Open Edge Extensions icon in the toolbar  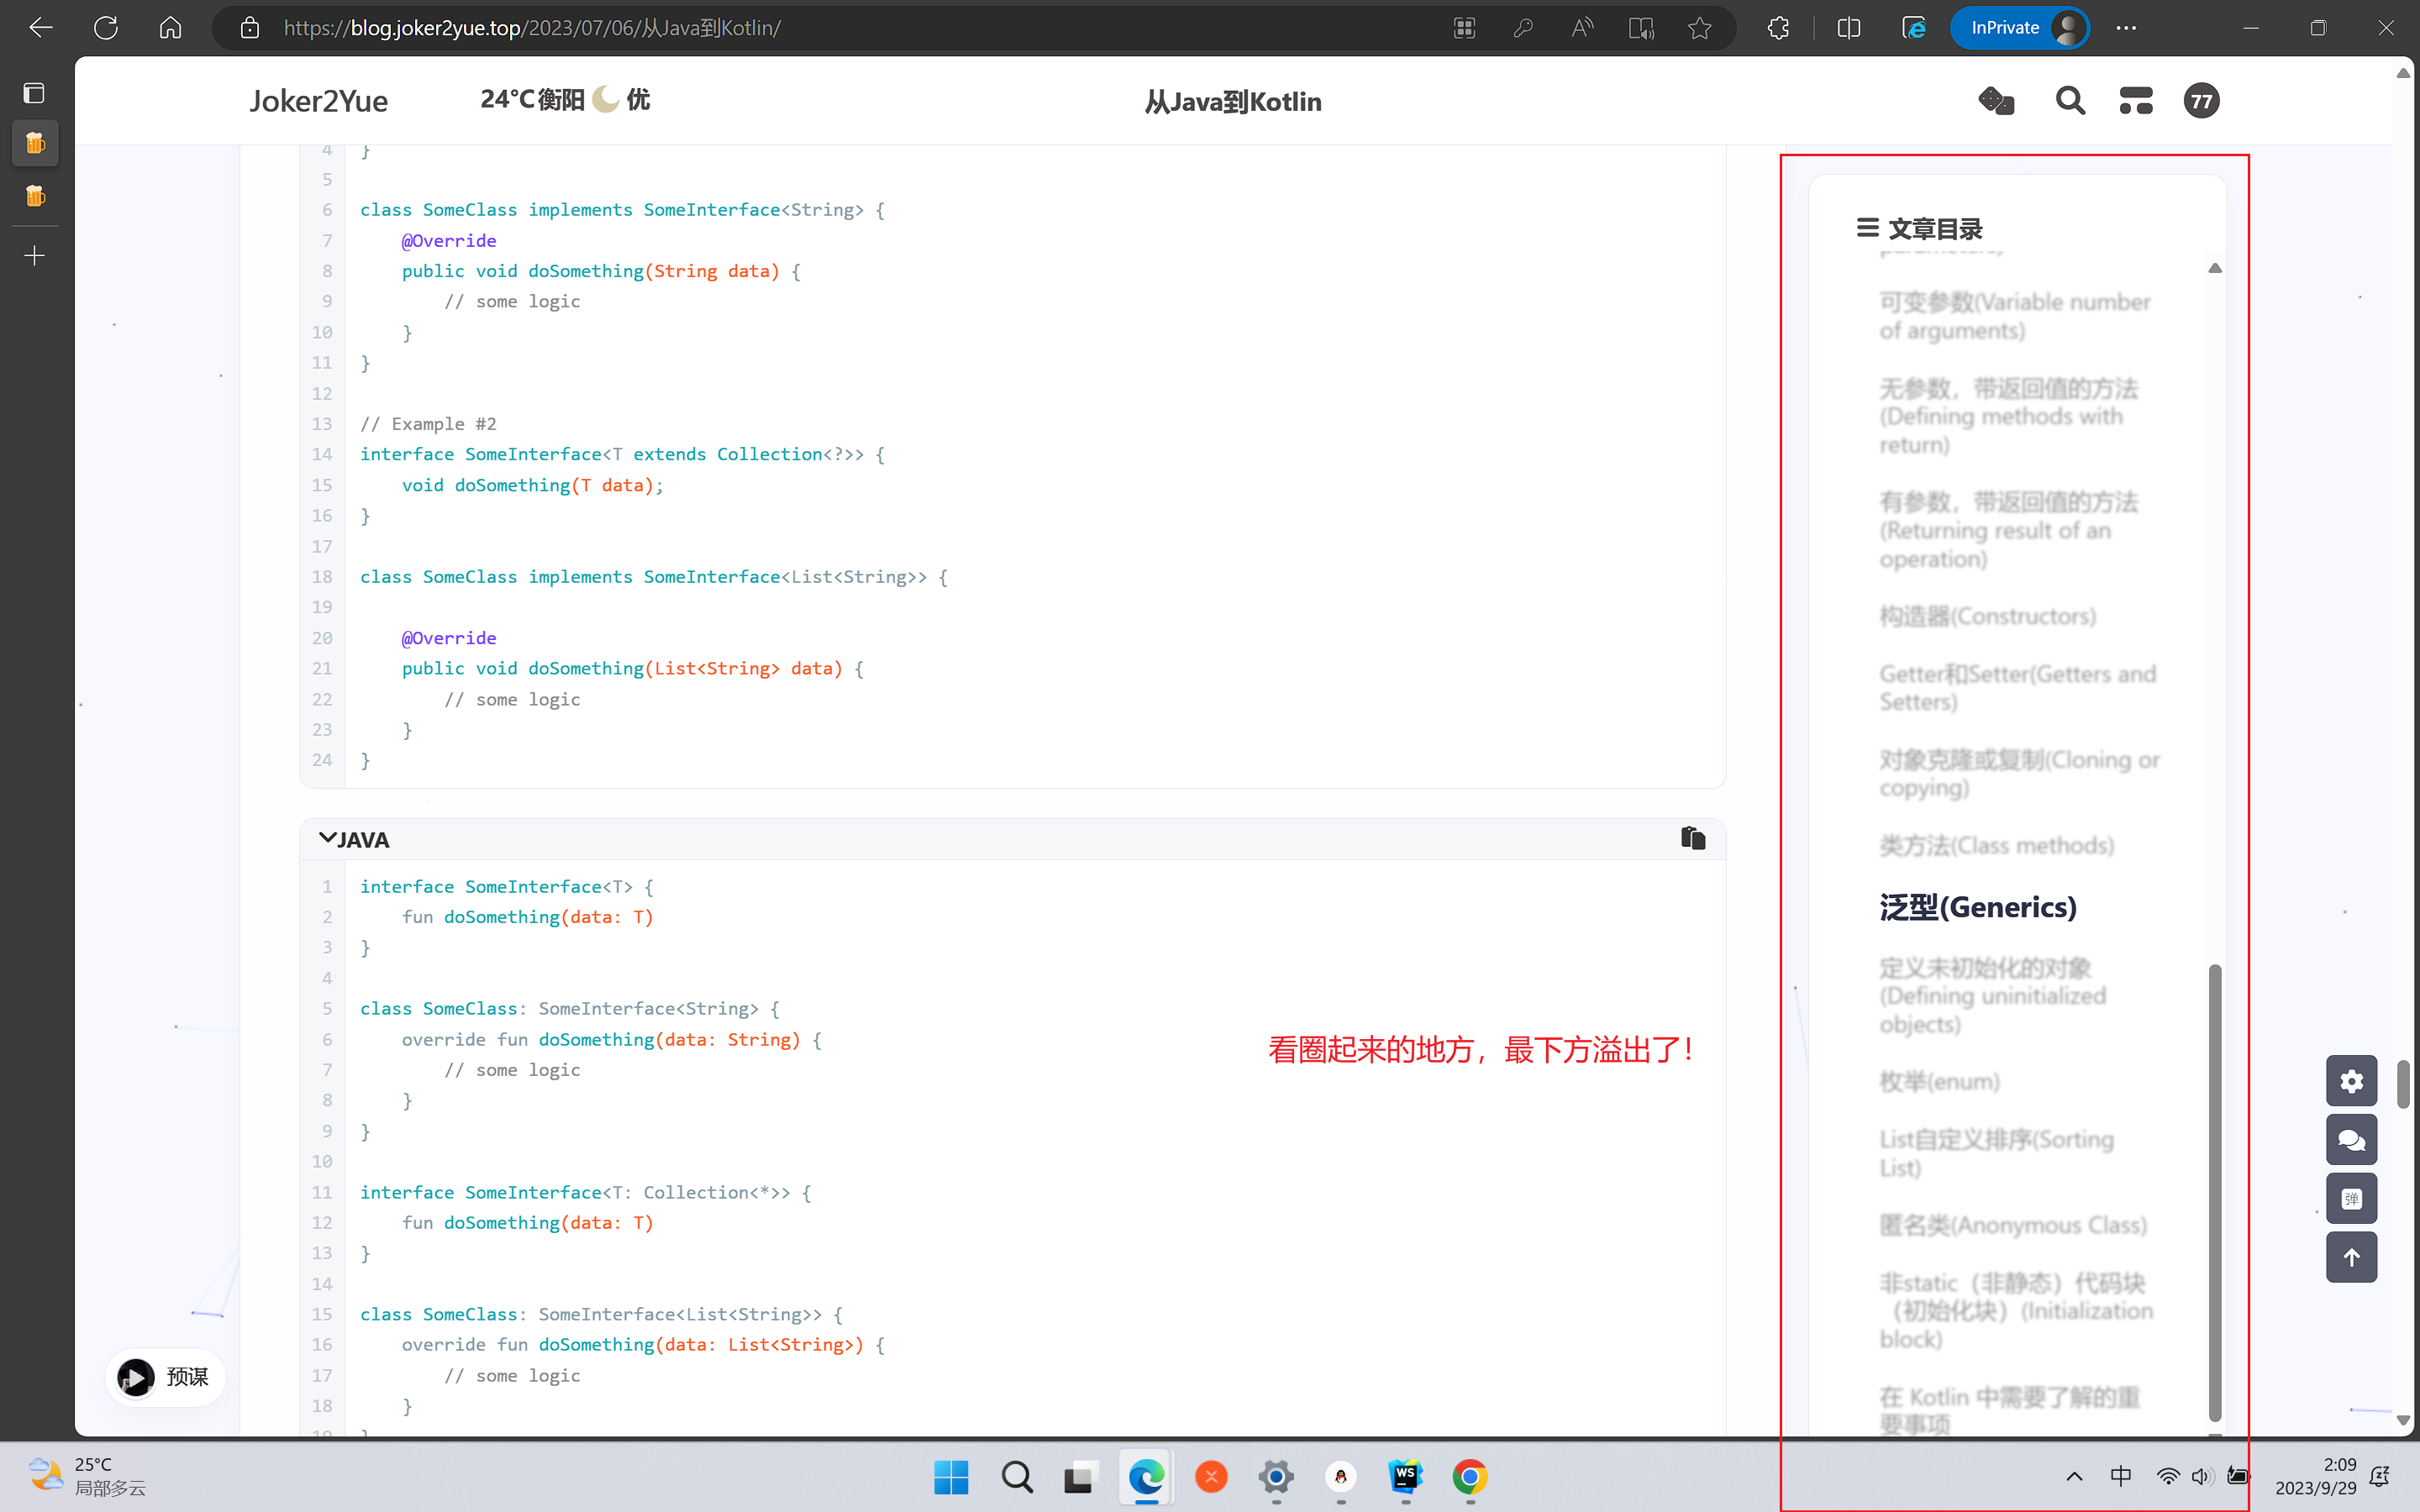pos(1777,27)
